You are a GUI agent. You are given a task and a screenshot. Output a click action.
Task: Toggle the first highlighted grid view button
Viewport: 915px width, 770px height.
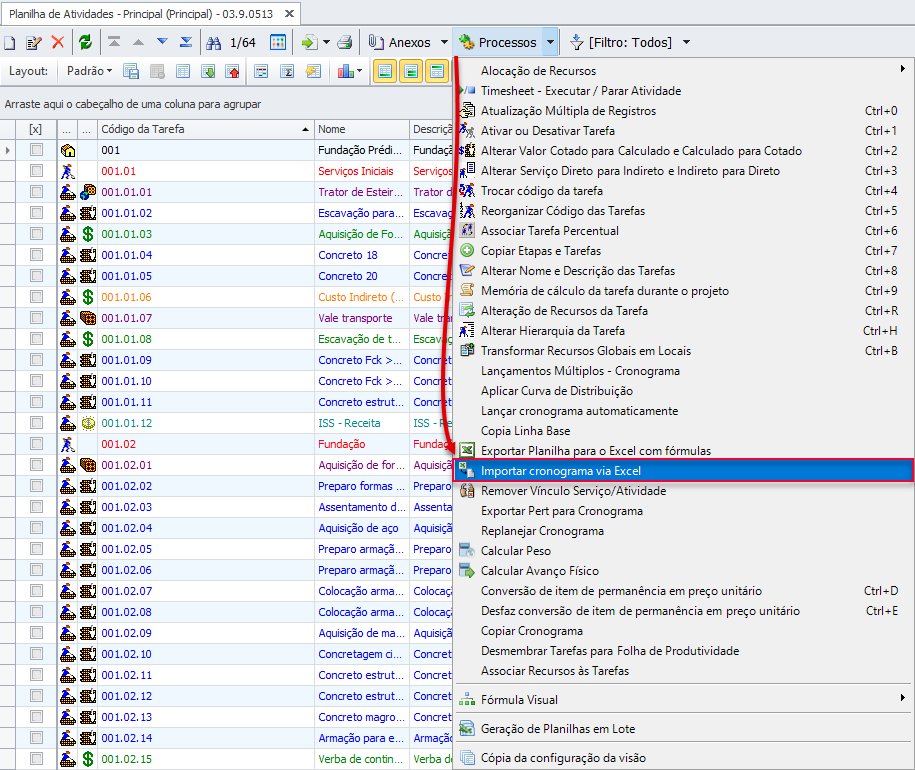[x=385, y=71]
